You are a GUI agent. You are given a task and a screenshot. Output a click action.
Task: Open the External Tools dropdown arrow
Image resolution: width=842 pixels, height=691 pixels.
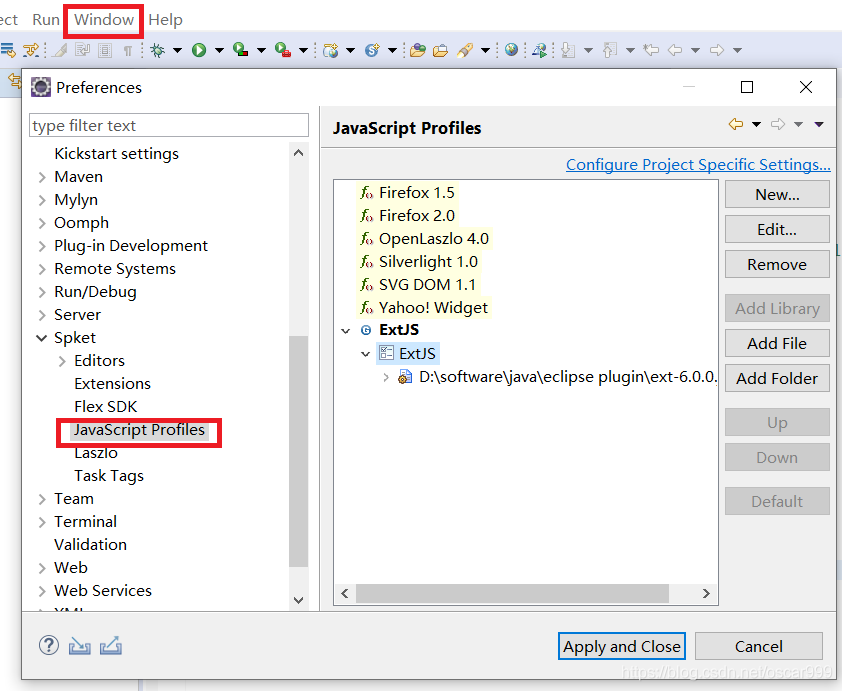(x=303, y=50)
